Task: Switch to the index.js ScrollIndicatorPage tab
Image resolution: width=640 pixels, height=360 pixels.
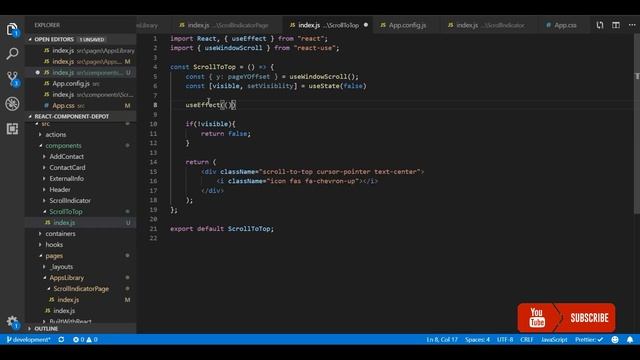Action: coord(227,25)
